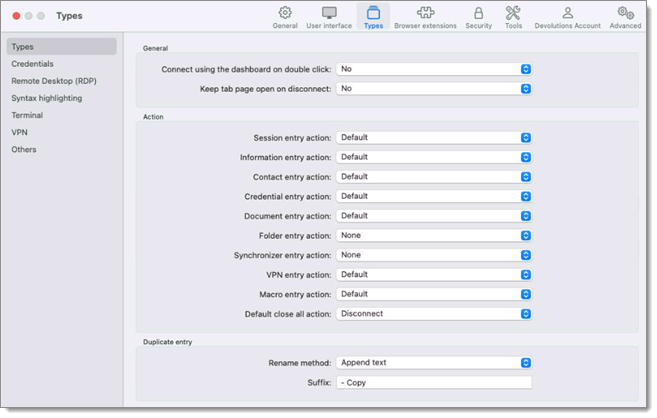Screen dimensions: 657x418
Task: Open Browser extensions puzzle icon
Action: click(x=425, y=13)
